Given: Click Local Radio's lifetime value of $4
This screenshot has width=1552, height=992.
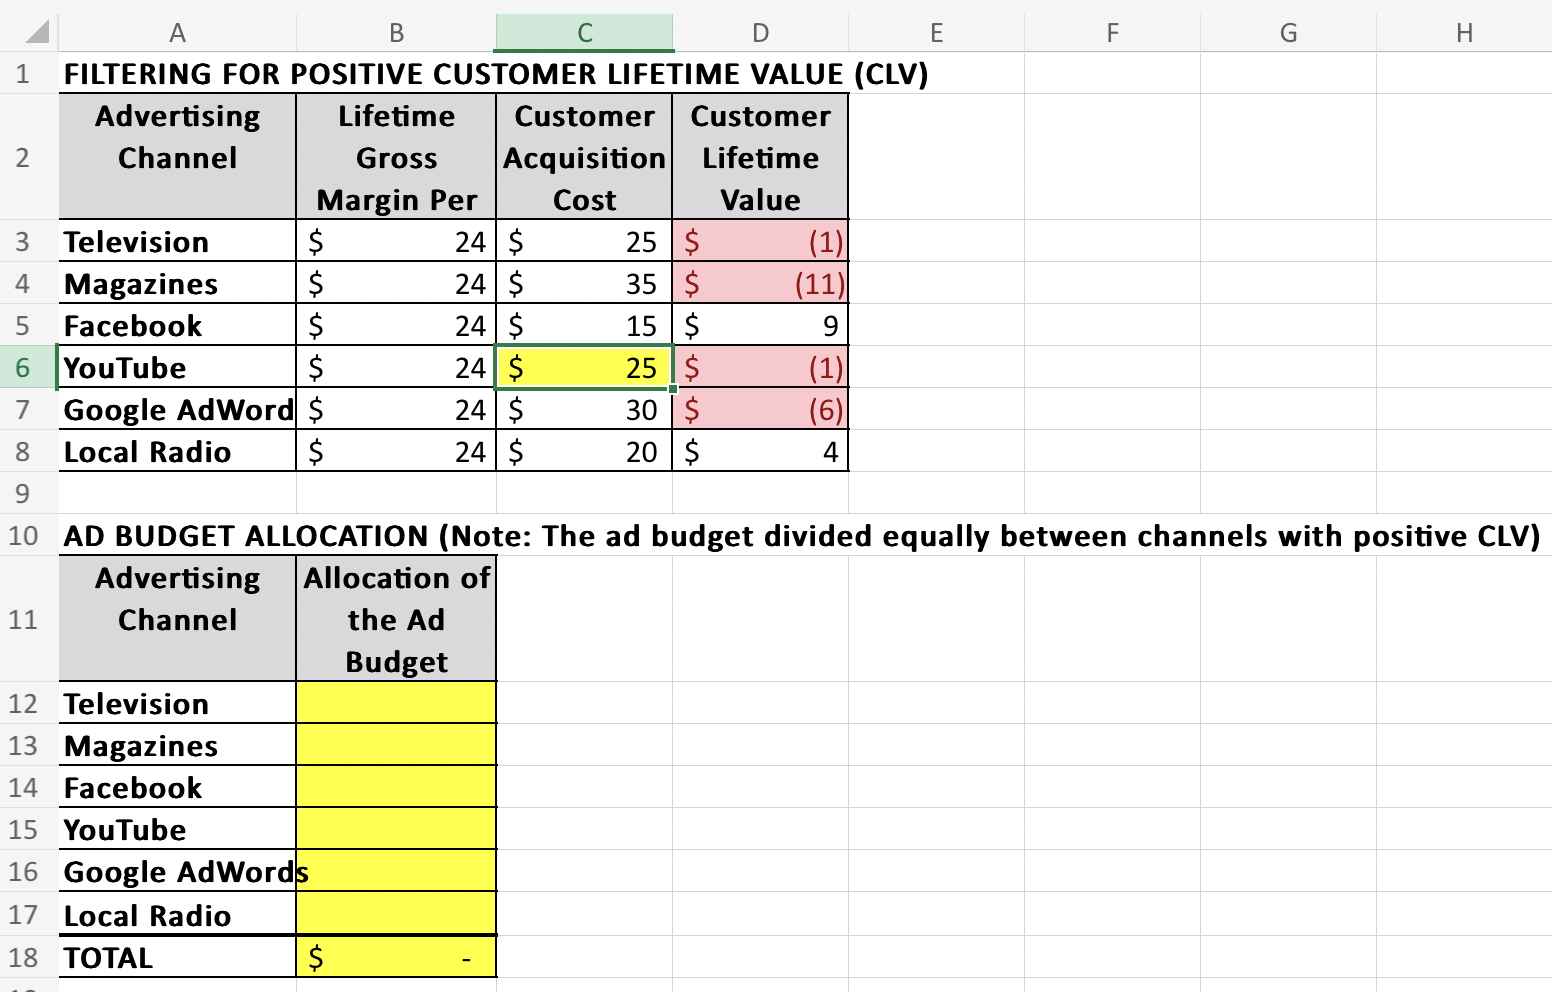Looking at the screenshot, I should pos(760,452).
